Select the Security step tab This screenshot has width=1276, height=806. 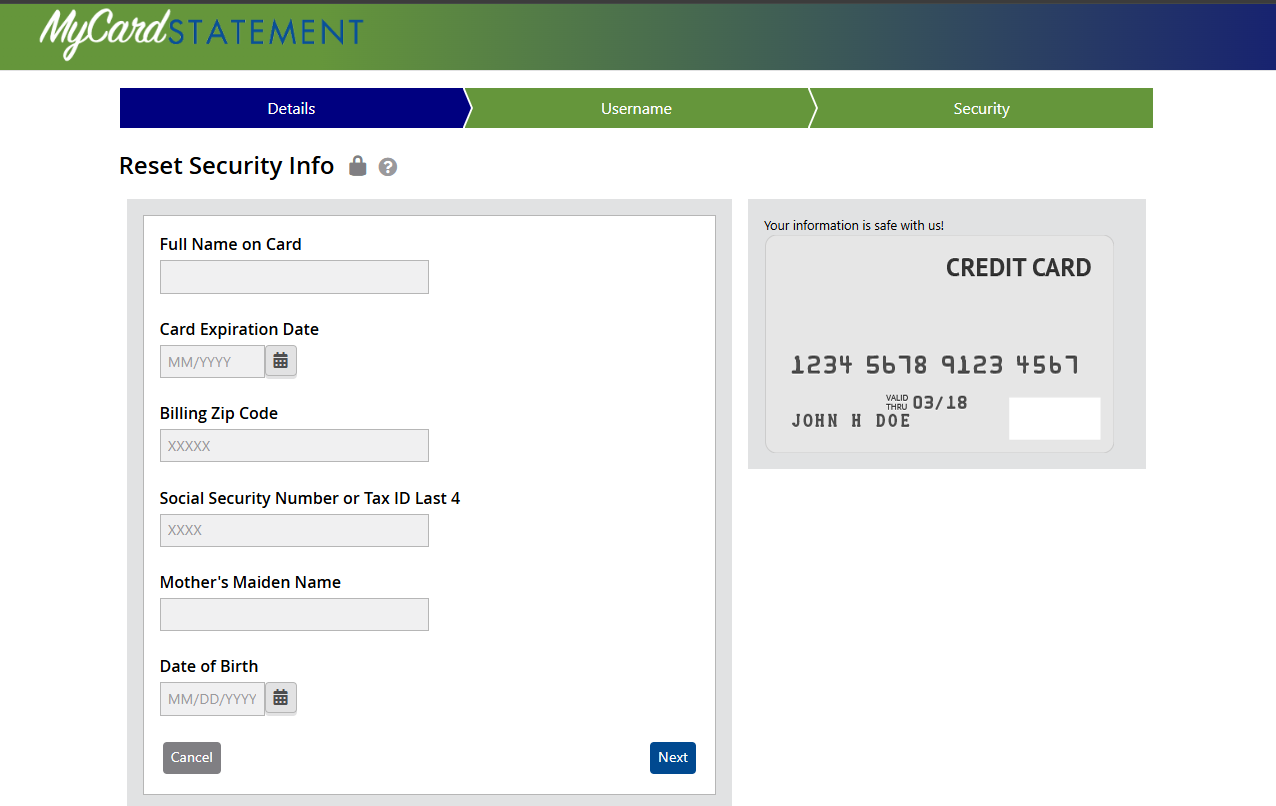(x=981, y=108)
